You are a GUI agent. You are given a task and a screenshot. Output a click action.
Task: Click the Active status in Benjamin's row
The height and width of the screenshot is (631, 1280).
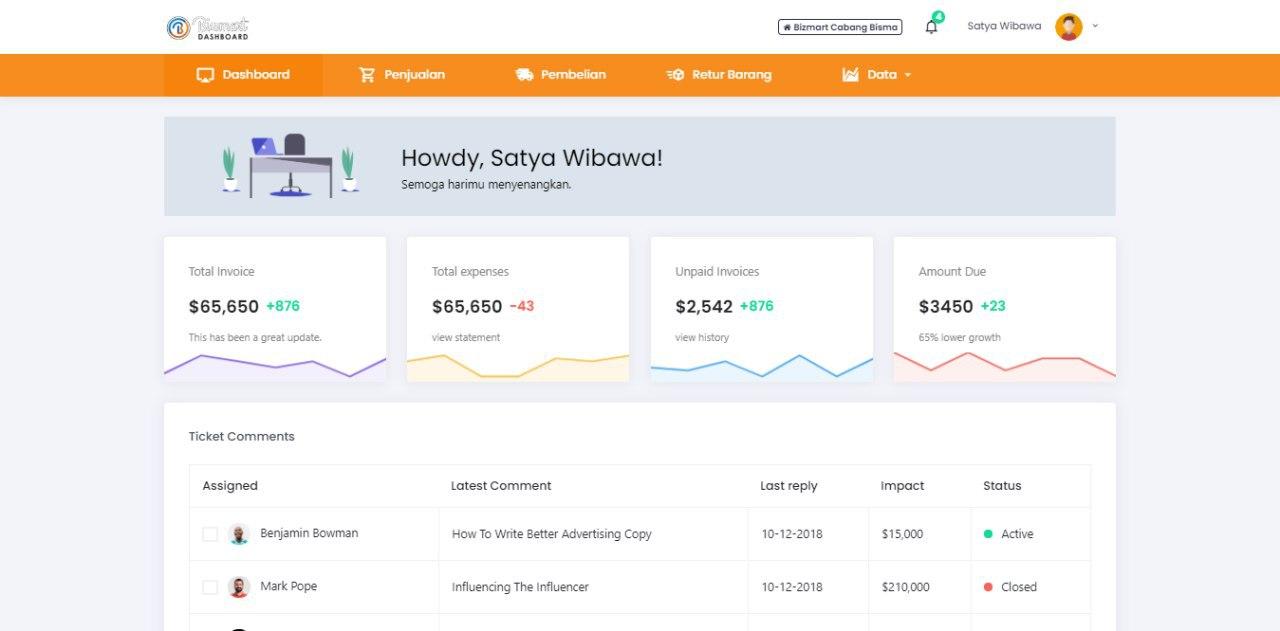pos(1009,534)
